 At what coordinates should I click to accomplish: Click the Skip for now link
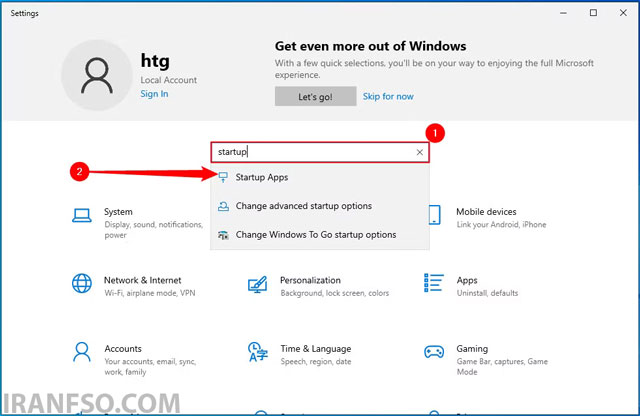click(388, 96)
